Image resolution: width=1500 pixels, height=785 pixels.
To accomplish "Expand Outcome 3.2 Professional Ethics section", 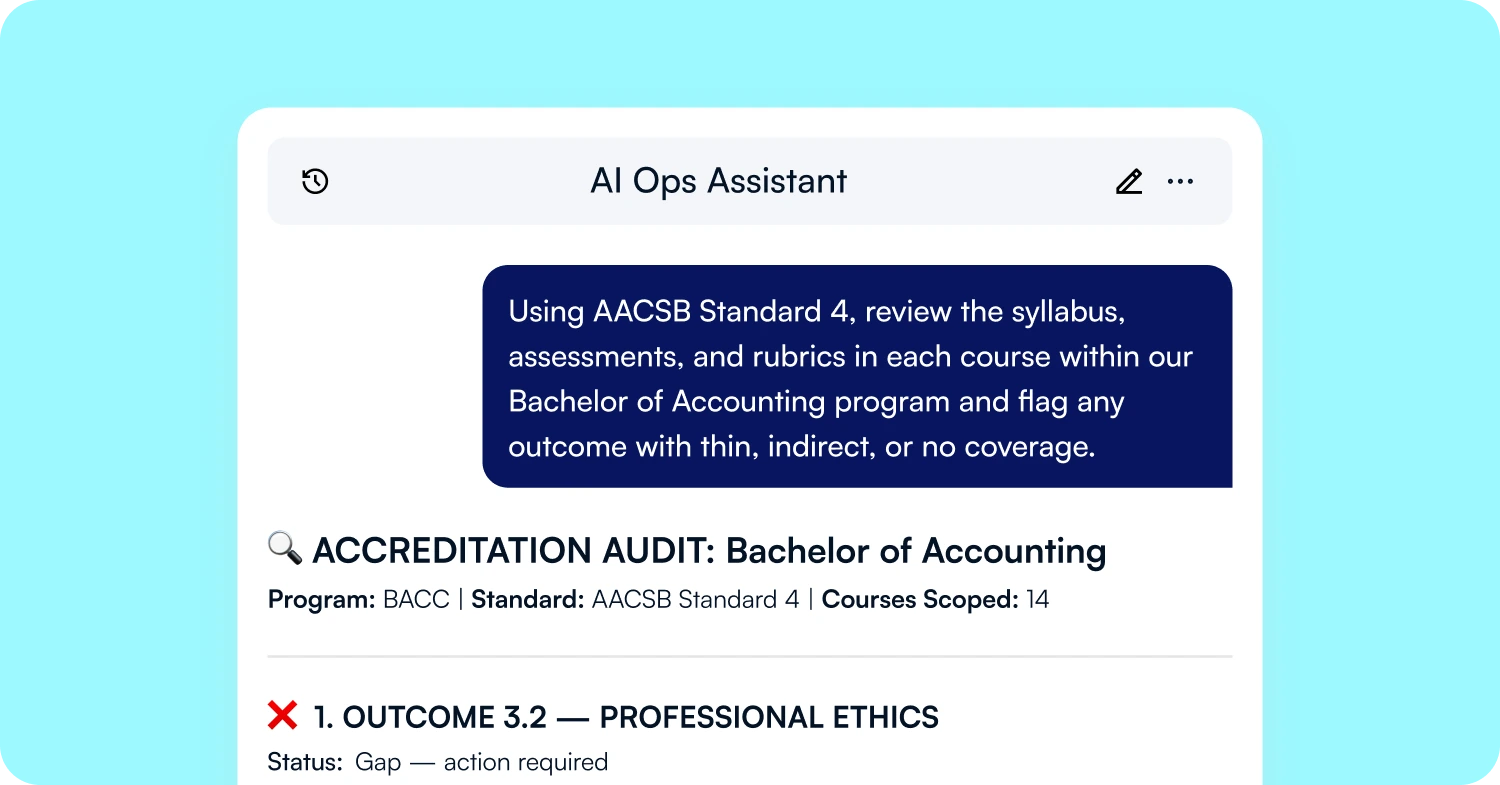I will (626, 717).
